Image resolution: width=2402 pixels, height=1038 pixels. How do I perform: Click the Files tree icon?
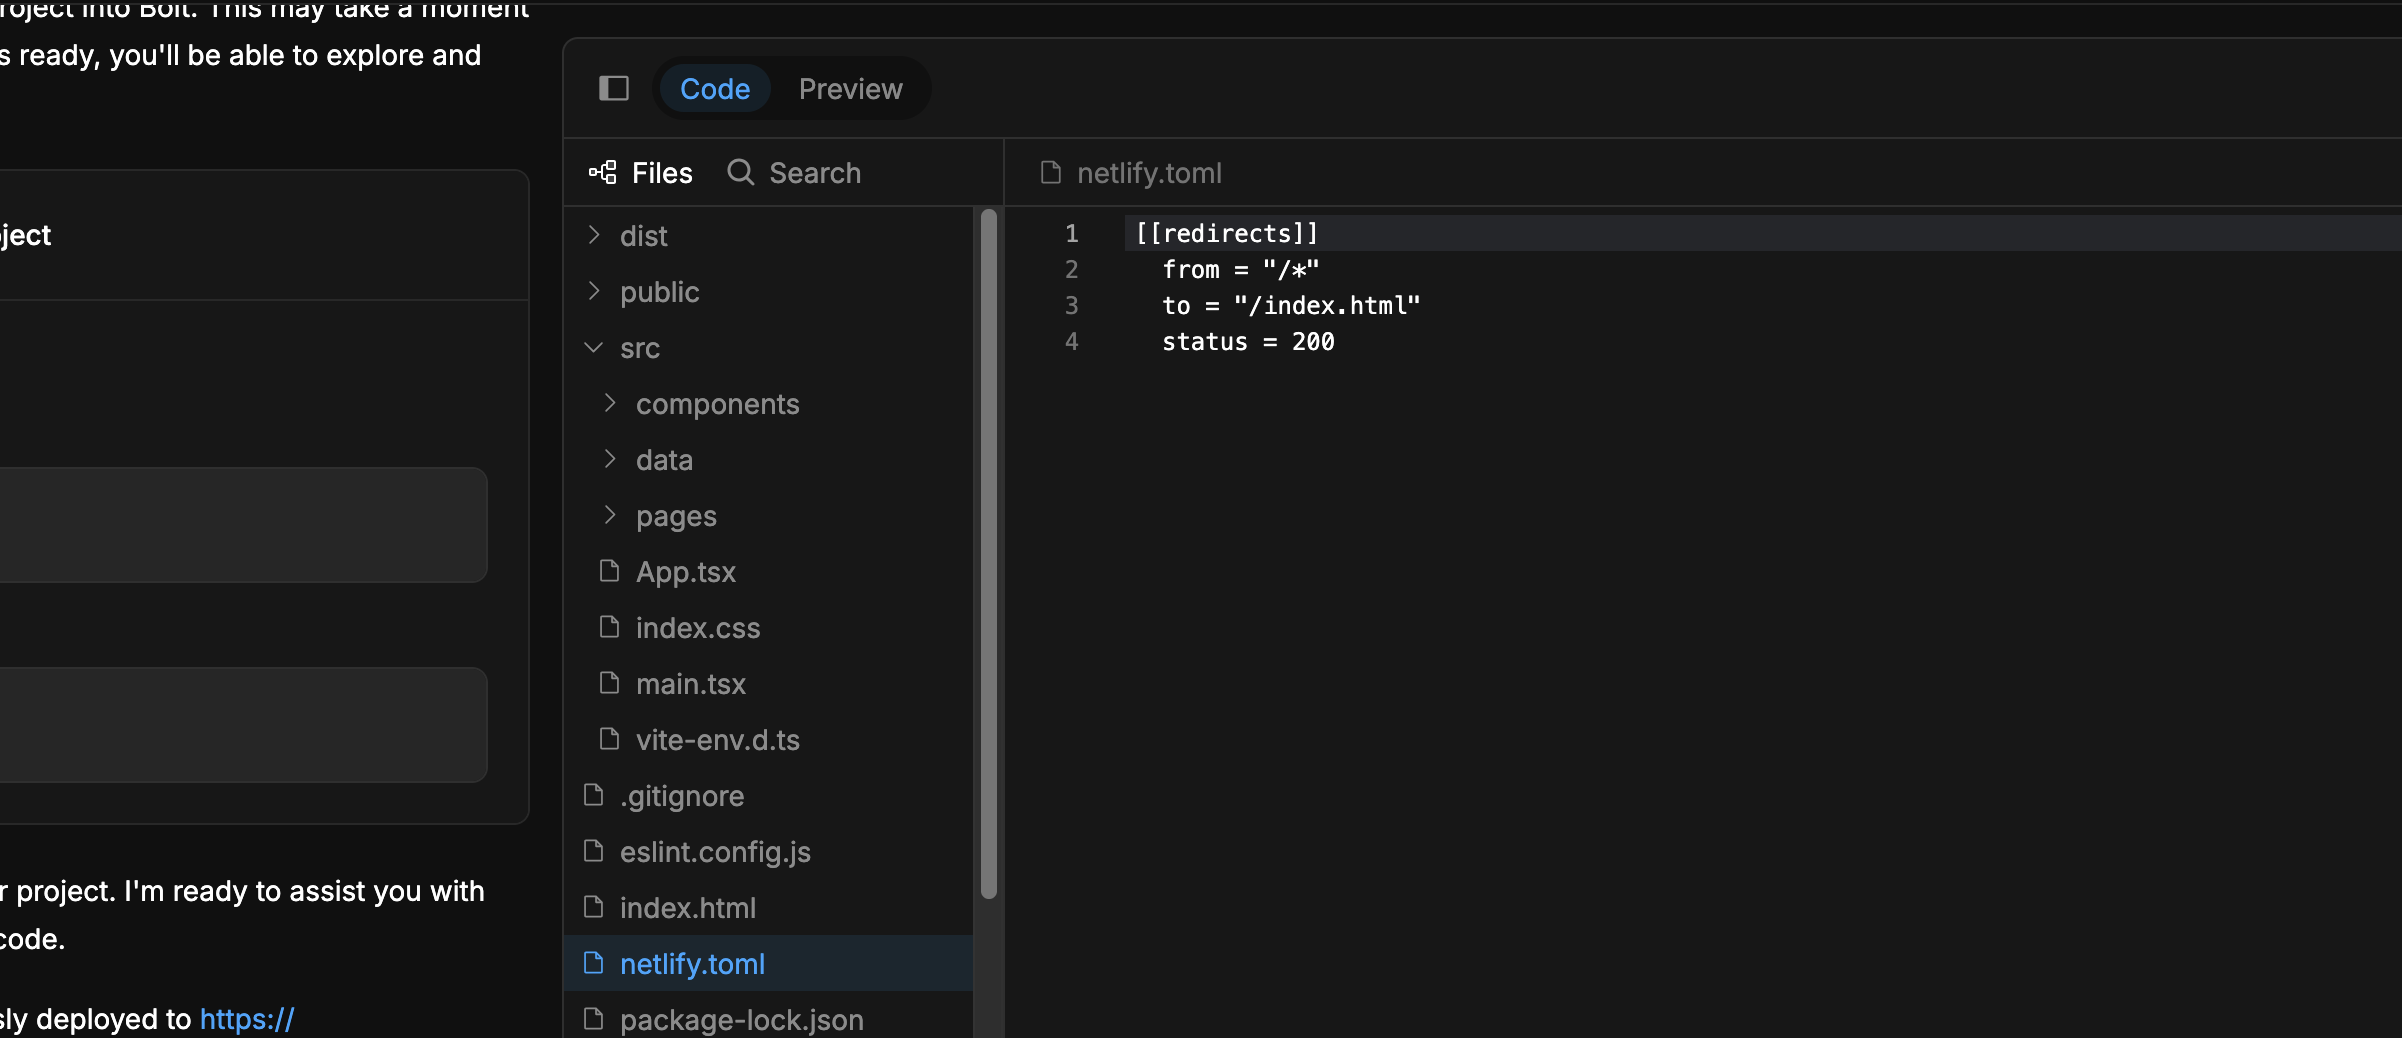coord(603,173)
